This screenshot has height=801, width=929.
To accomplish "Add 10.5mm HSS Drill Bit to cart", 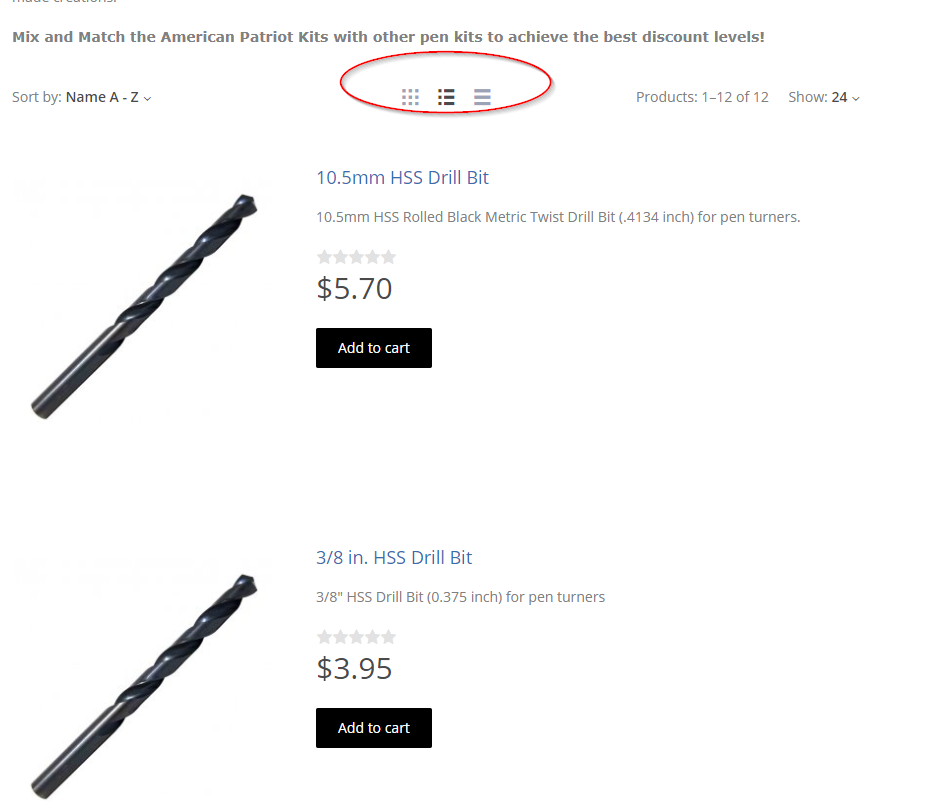I will click(374, 348).
